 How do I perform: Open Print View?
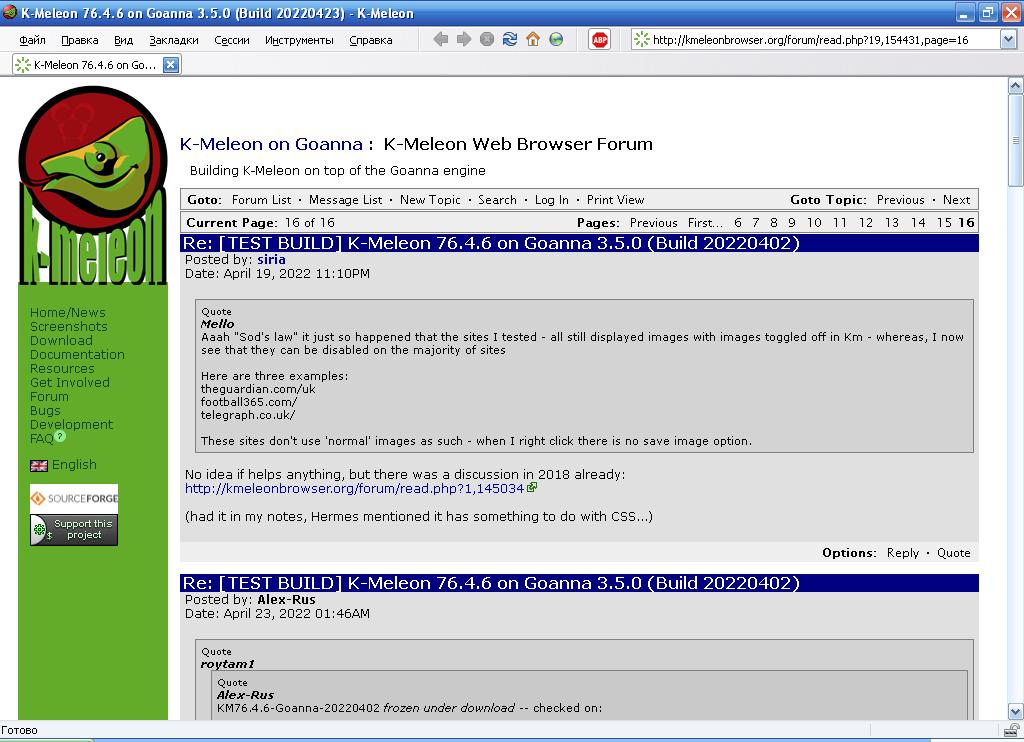point(615,200)
